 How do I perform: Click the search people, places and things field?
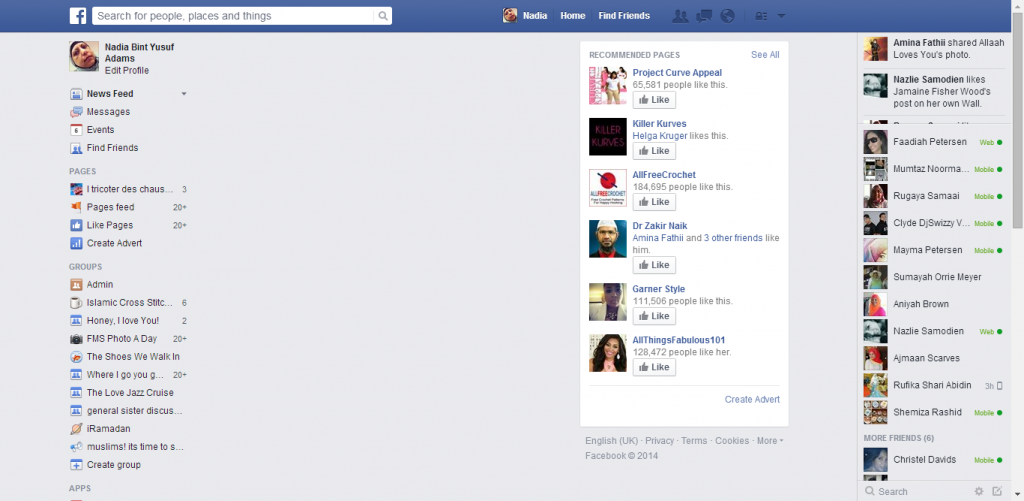(234, 16)
